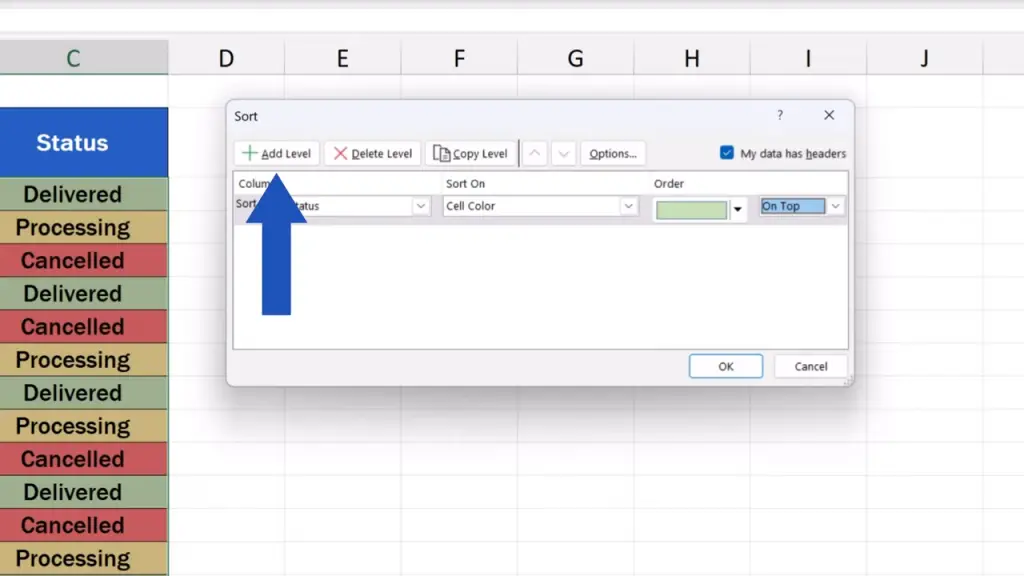Confirm the sort with OK
Screen dimensions: 1024x576
point(726,366)
